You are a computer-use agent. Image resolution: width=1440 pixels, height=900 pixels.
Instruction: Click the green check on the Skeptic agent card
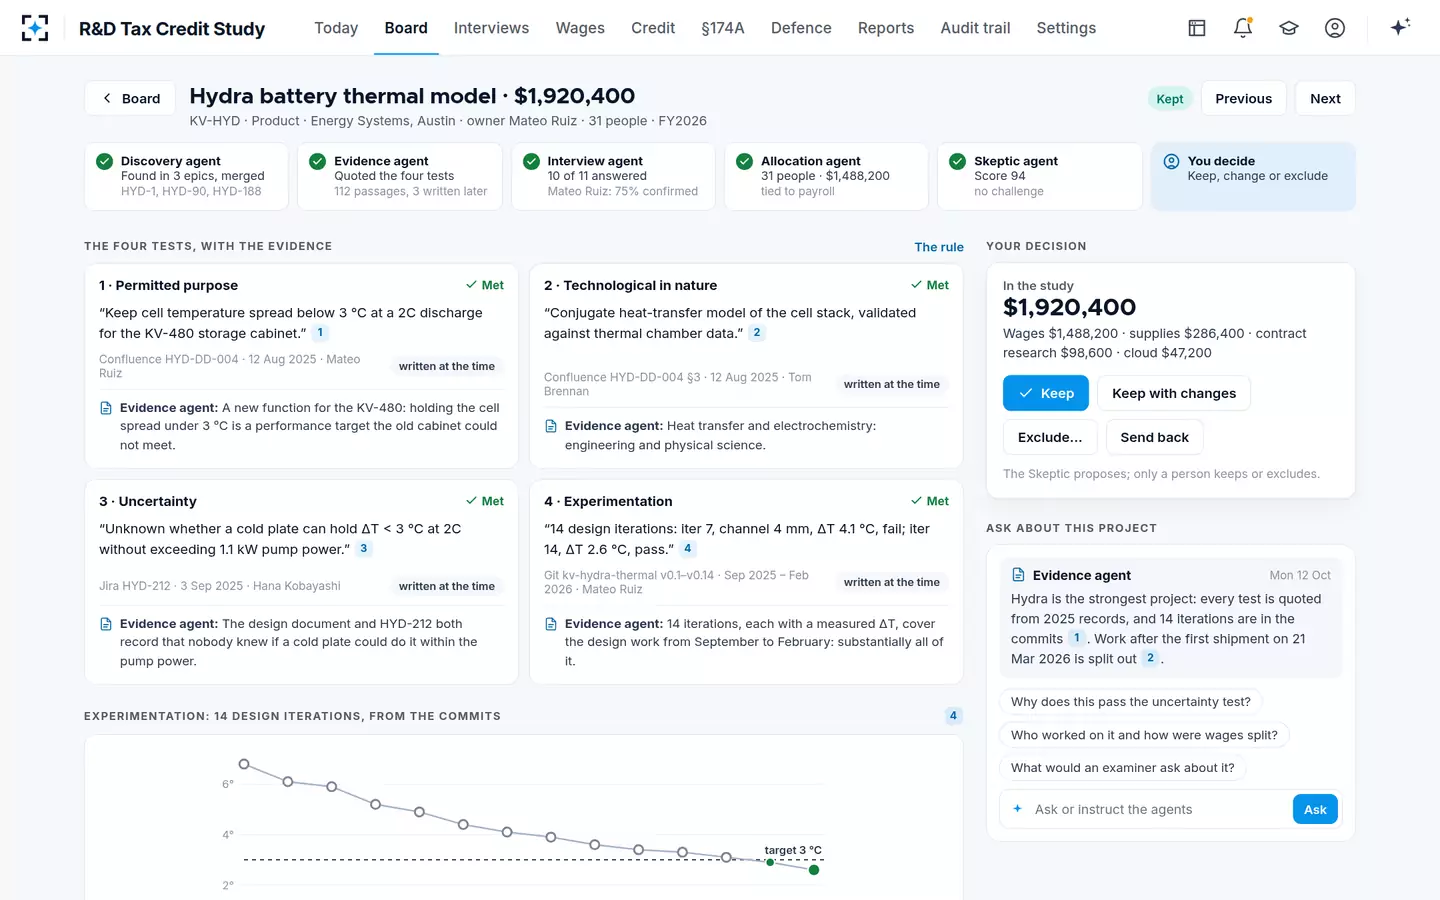click(958, 161)
